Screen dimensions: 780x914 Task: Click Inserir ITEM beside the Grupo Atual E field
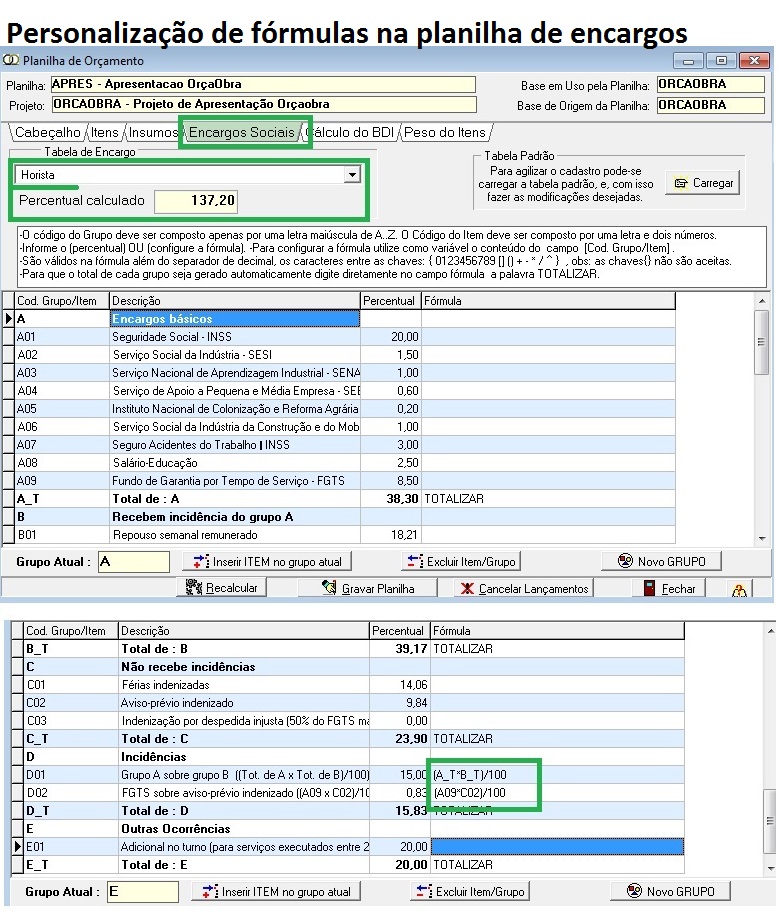(276, 891)
